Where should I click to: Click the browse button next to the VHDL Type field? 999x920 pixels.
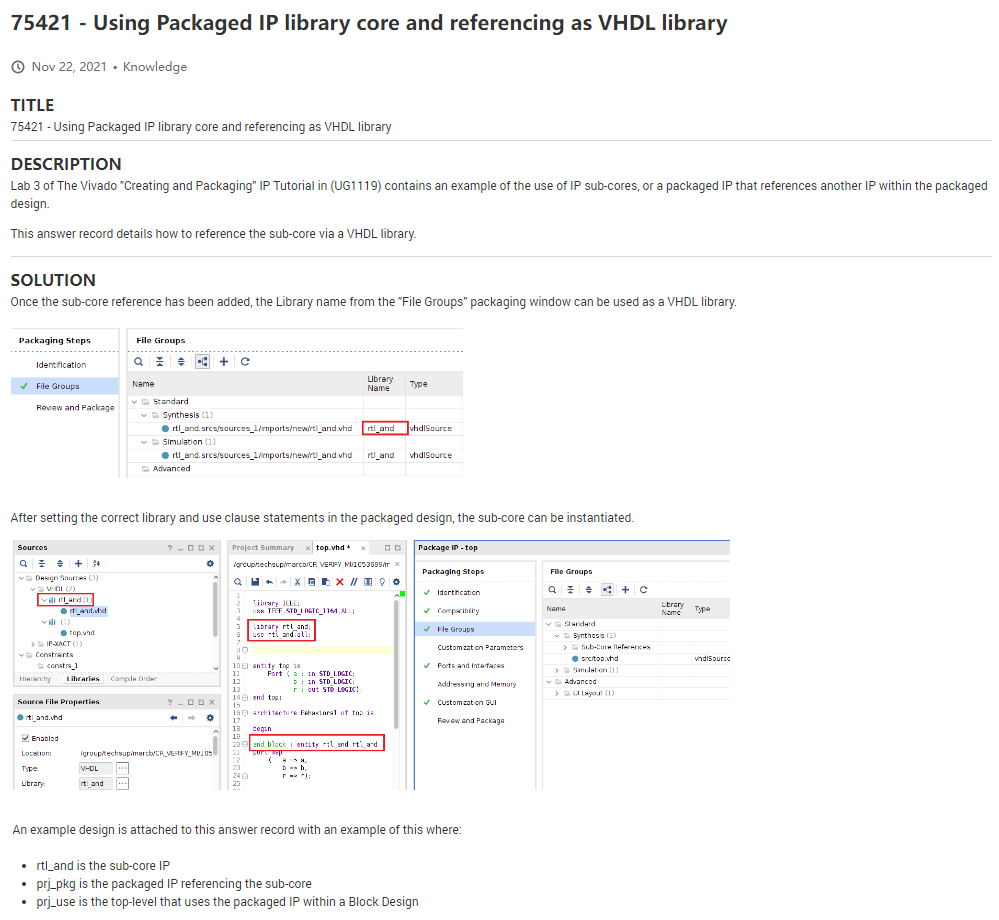[123, 768]
